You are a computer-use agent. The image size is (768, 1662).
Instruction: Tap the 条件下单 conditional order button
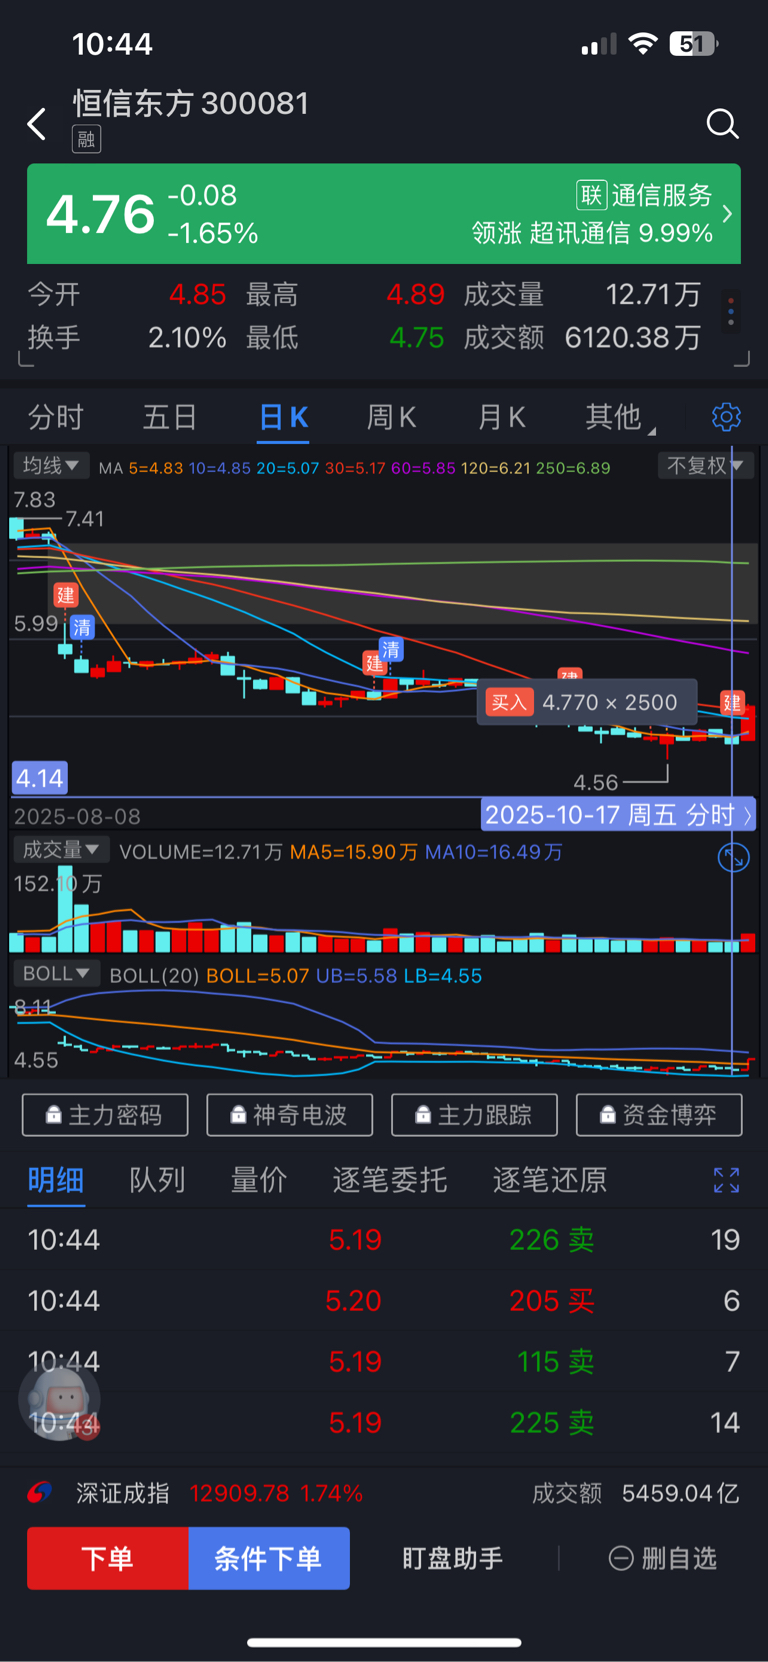268,1558
